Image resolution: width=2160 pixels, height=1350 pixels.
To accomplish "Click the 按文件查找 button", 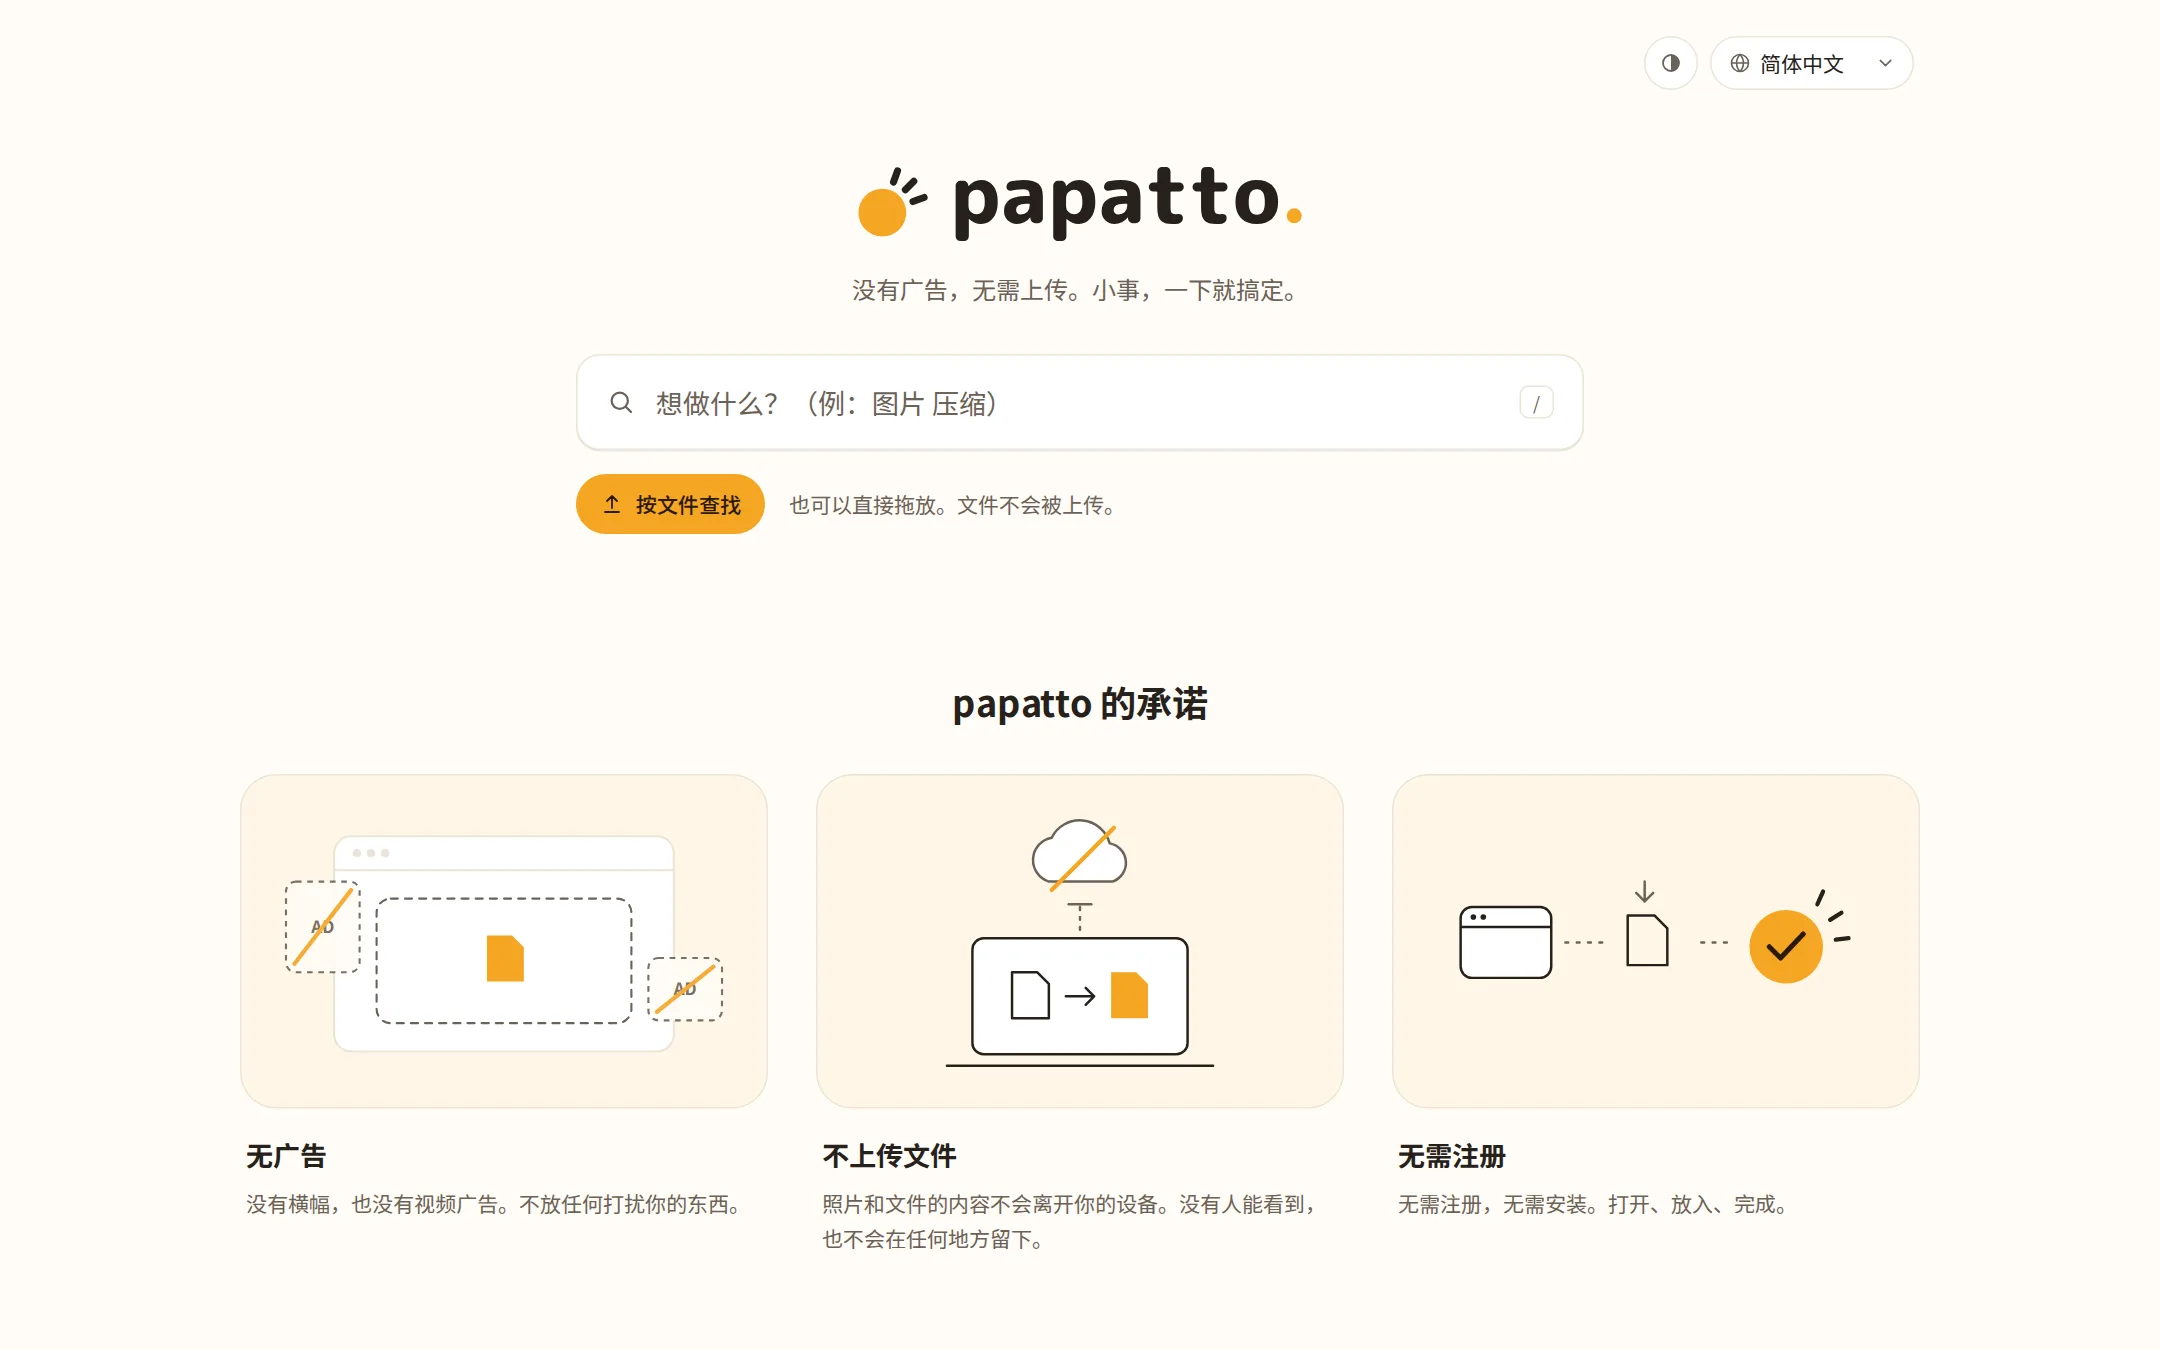I will [670, 504].
